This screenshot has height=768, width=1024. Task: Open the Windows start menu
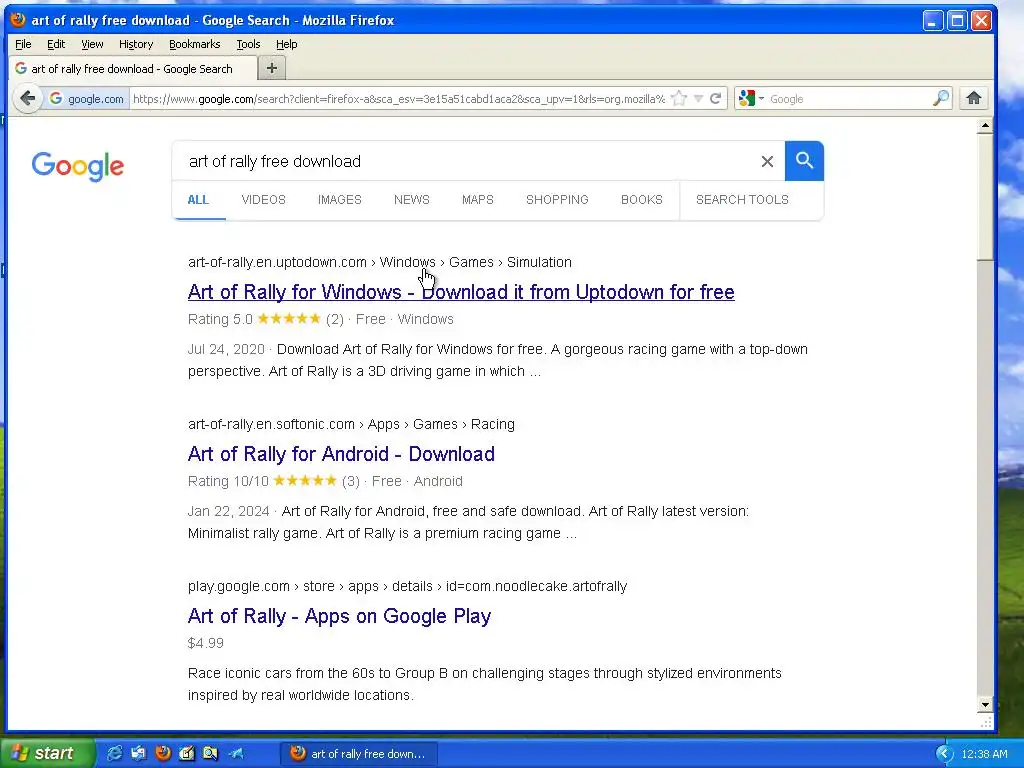(47, 753)
